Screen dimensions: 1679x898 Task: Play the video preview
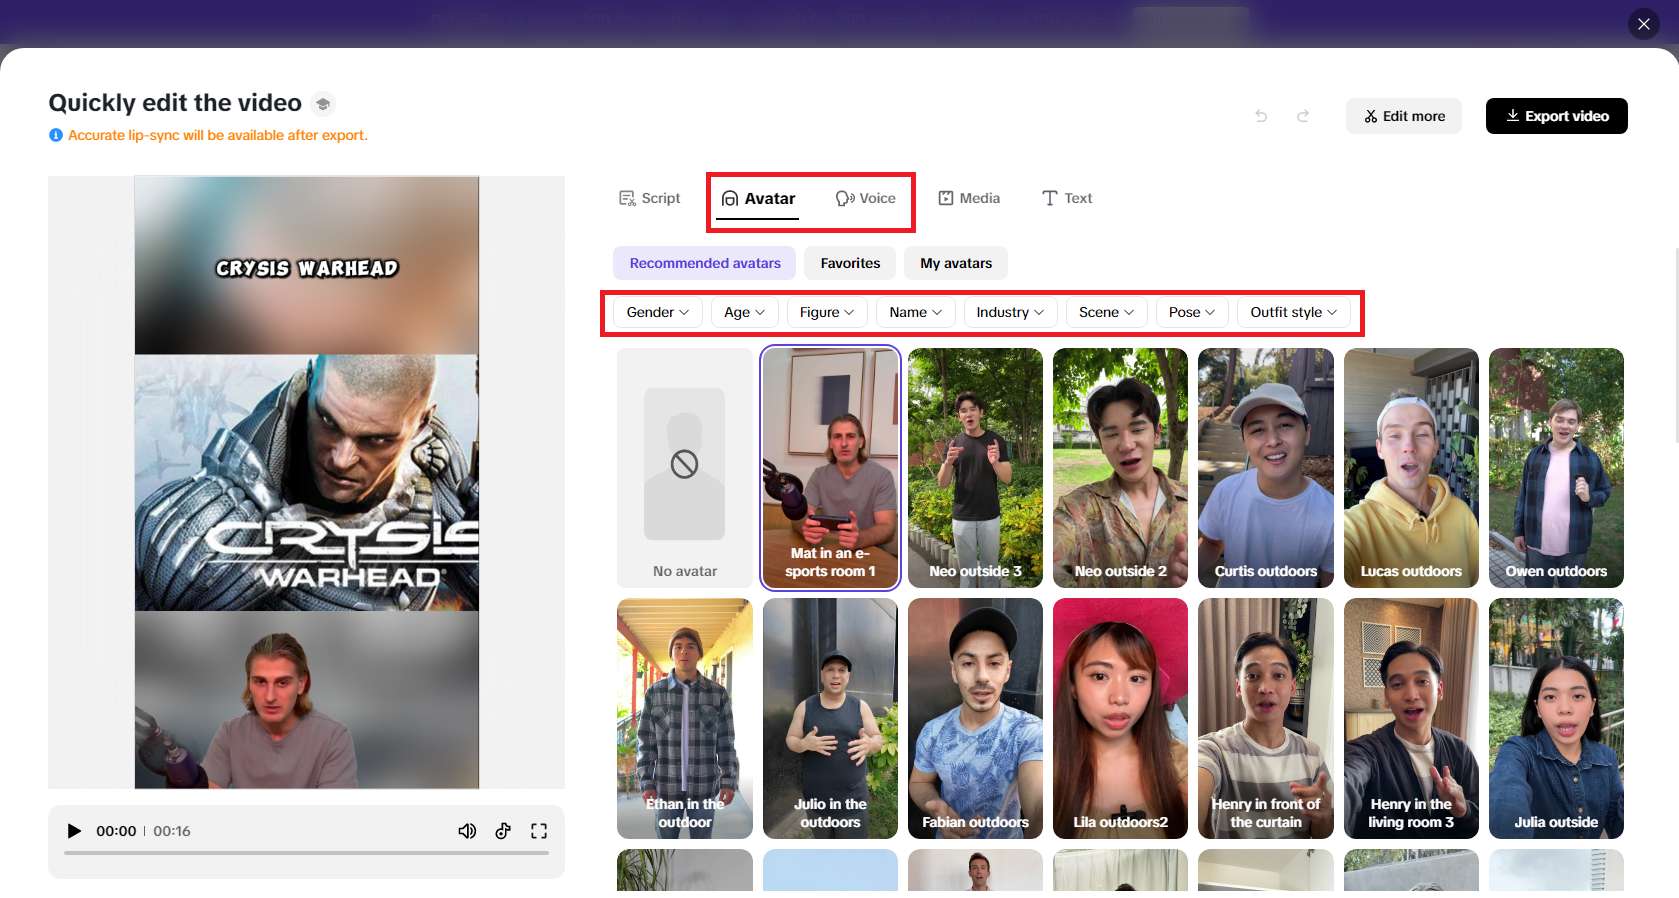coord(74,831)
